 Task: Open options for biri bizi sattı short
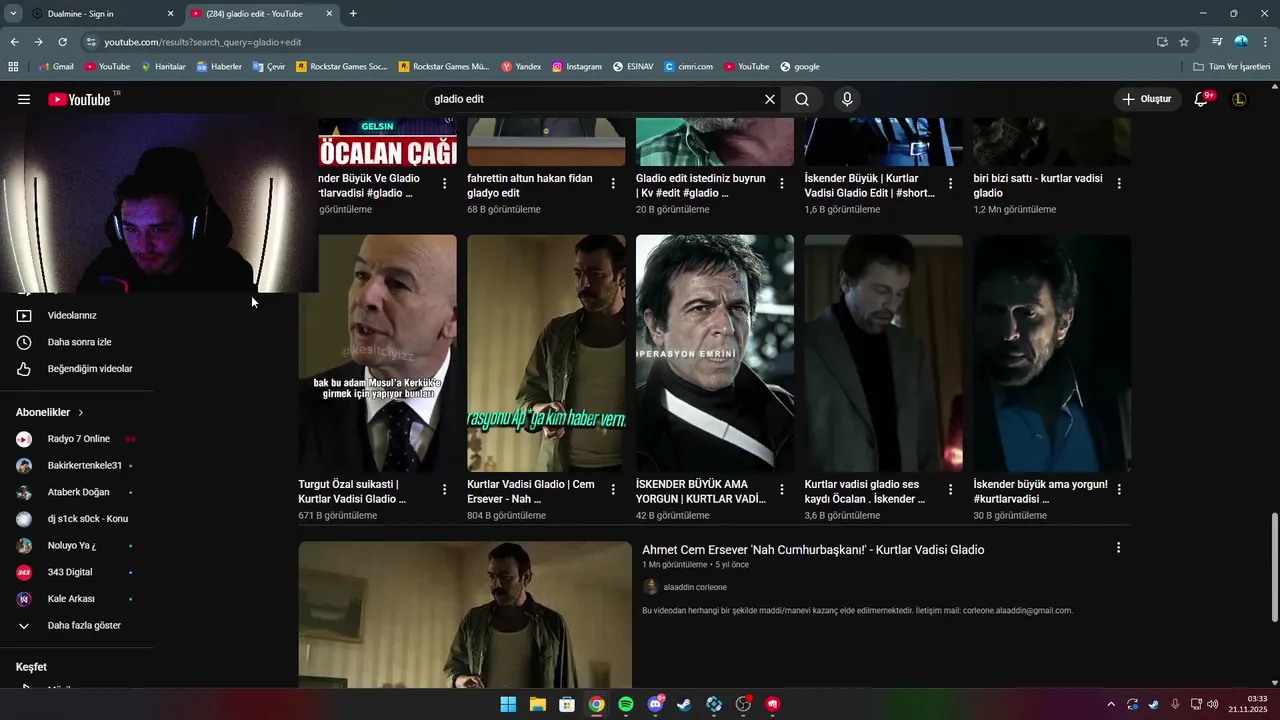pyautogui.click(x=1119, y=184)
